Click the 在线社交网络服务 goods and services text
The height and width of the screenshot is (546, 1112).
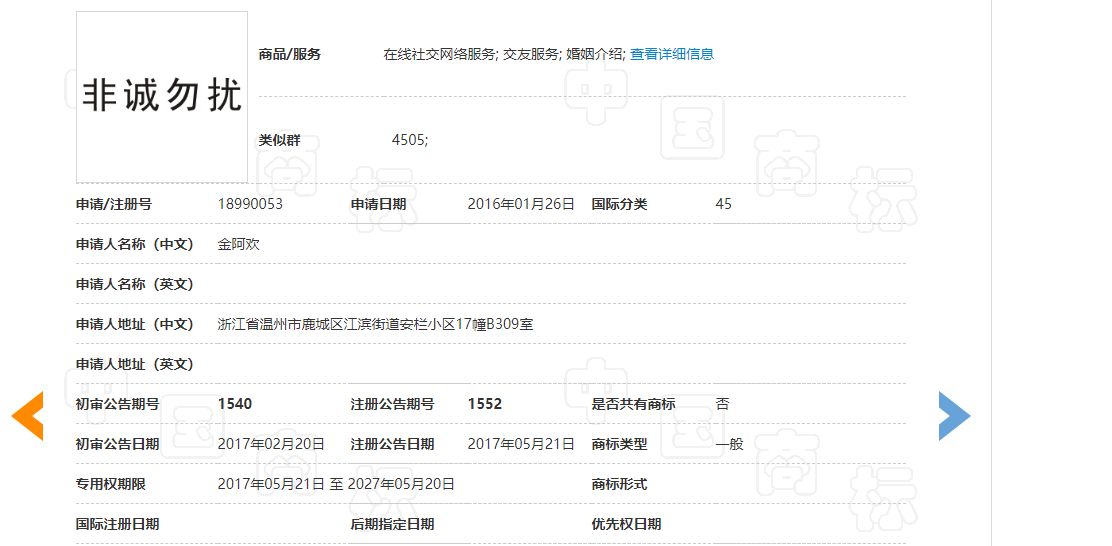point(440,54)
